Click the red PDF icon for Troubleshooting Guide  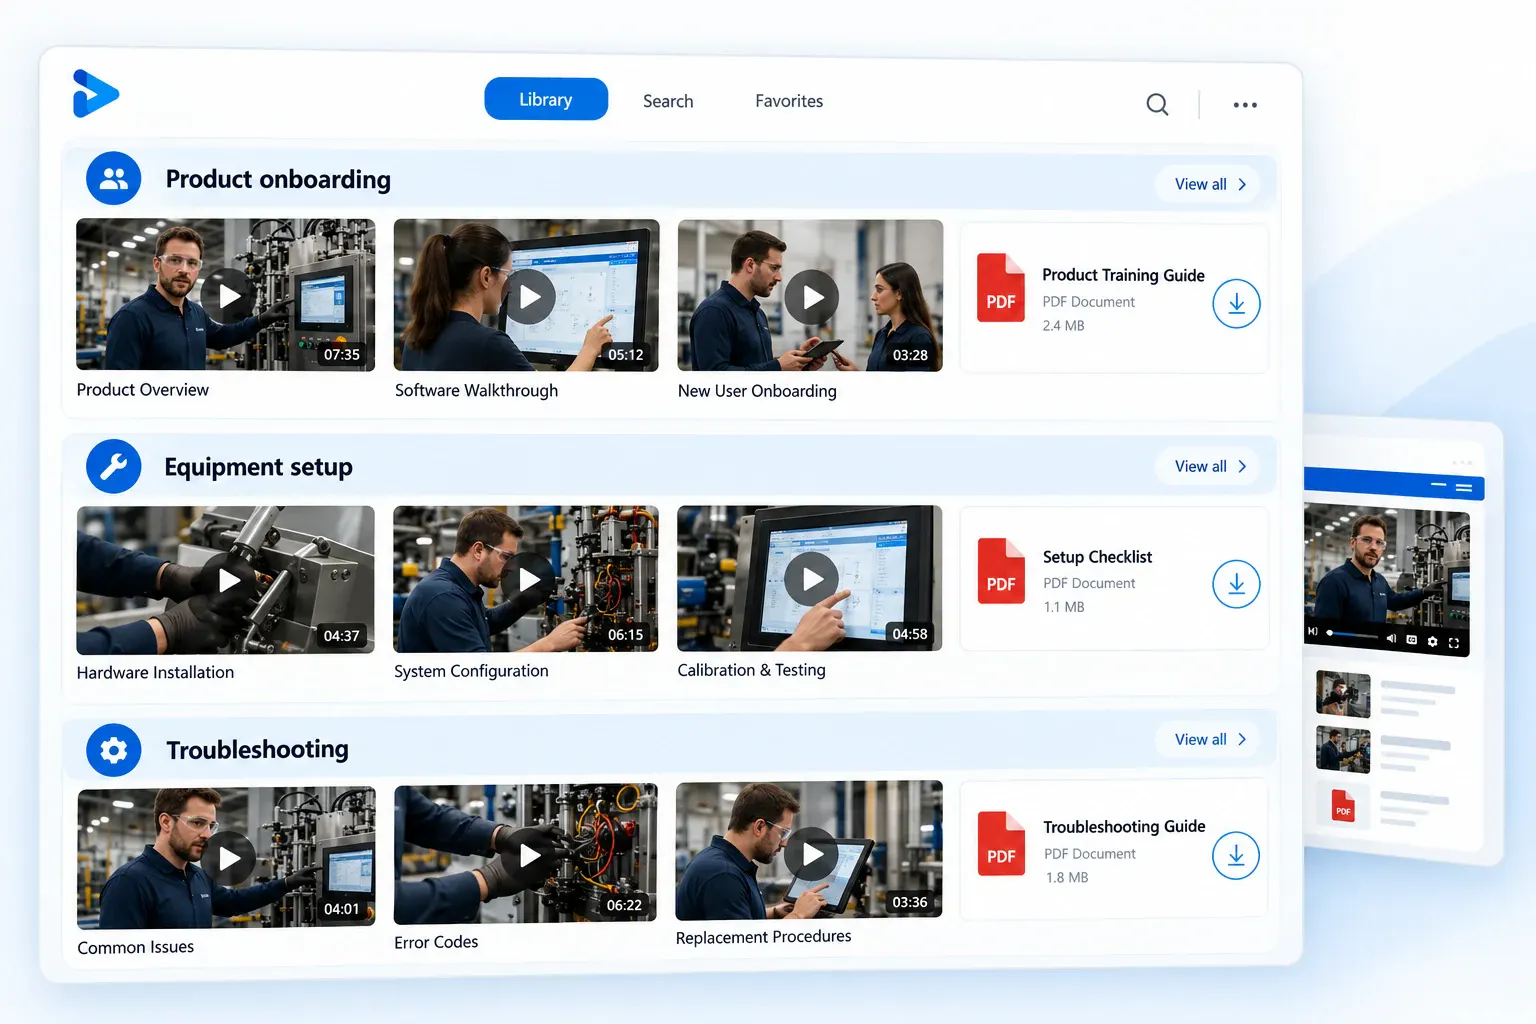pyautogui.click(x=1001, y=843)
